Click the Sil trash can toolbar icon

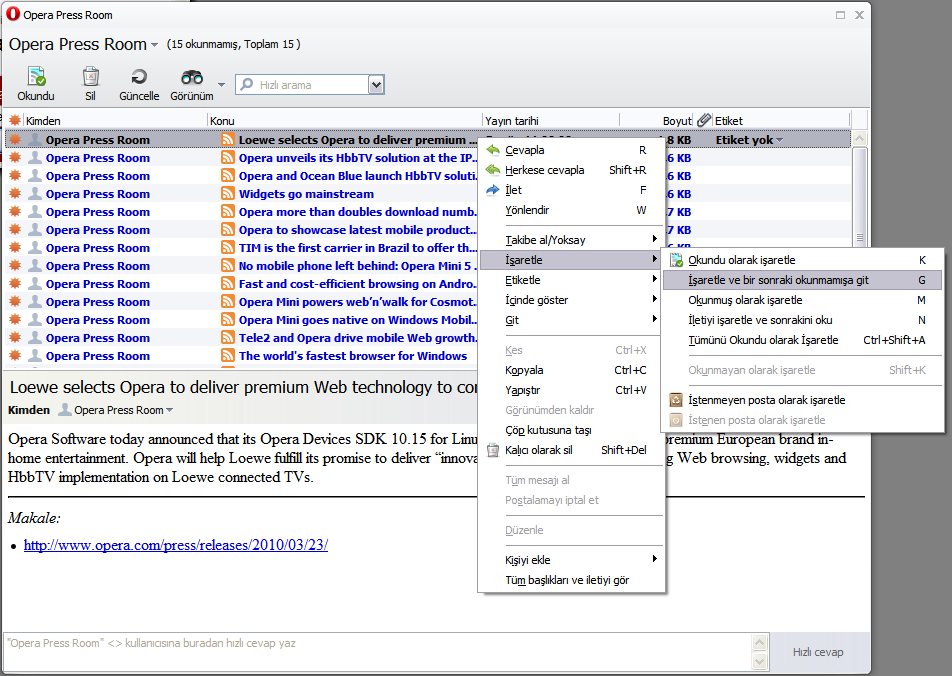point(90,77)
